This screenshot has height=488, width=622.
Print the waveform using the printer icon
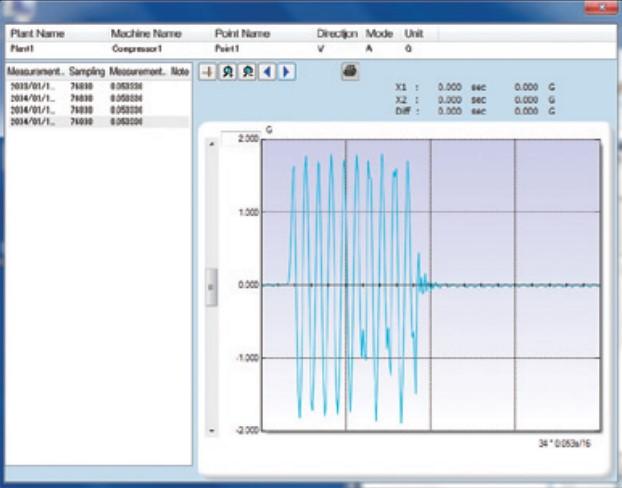click(x=350, y=71)
